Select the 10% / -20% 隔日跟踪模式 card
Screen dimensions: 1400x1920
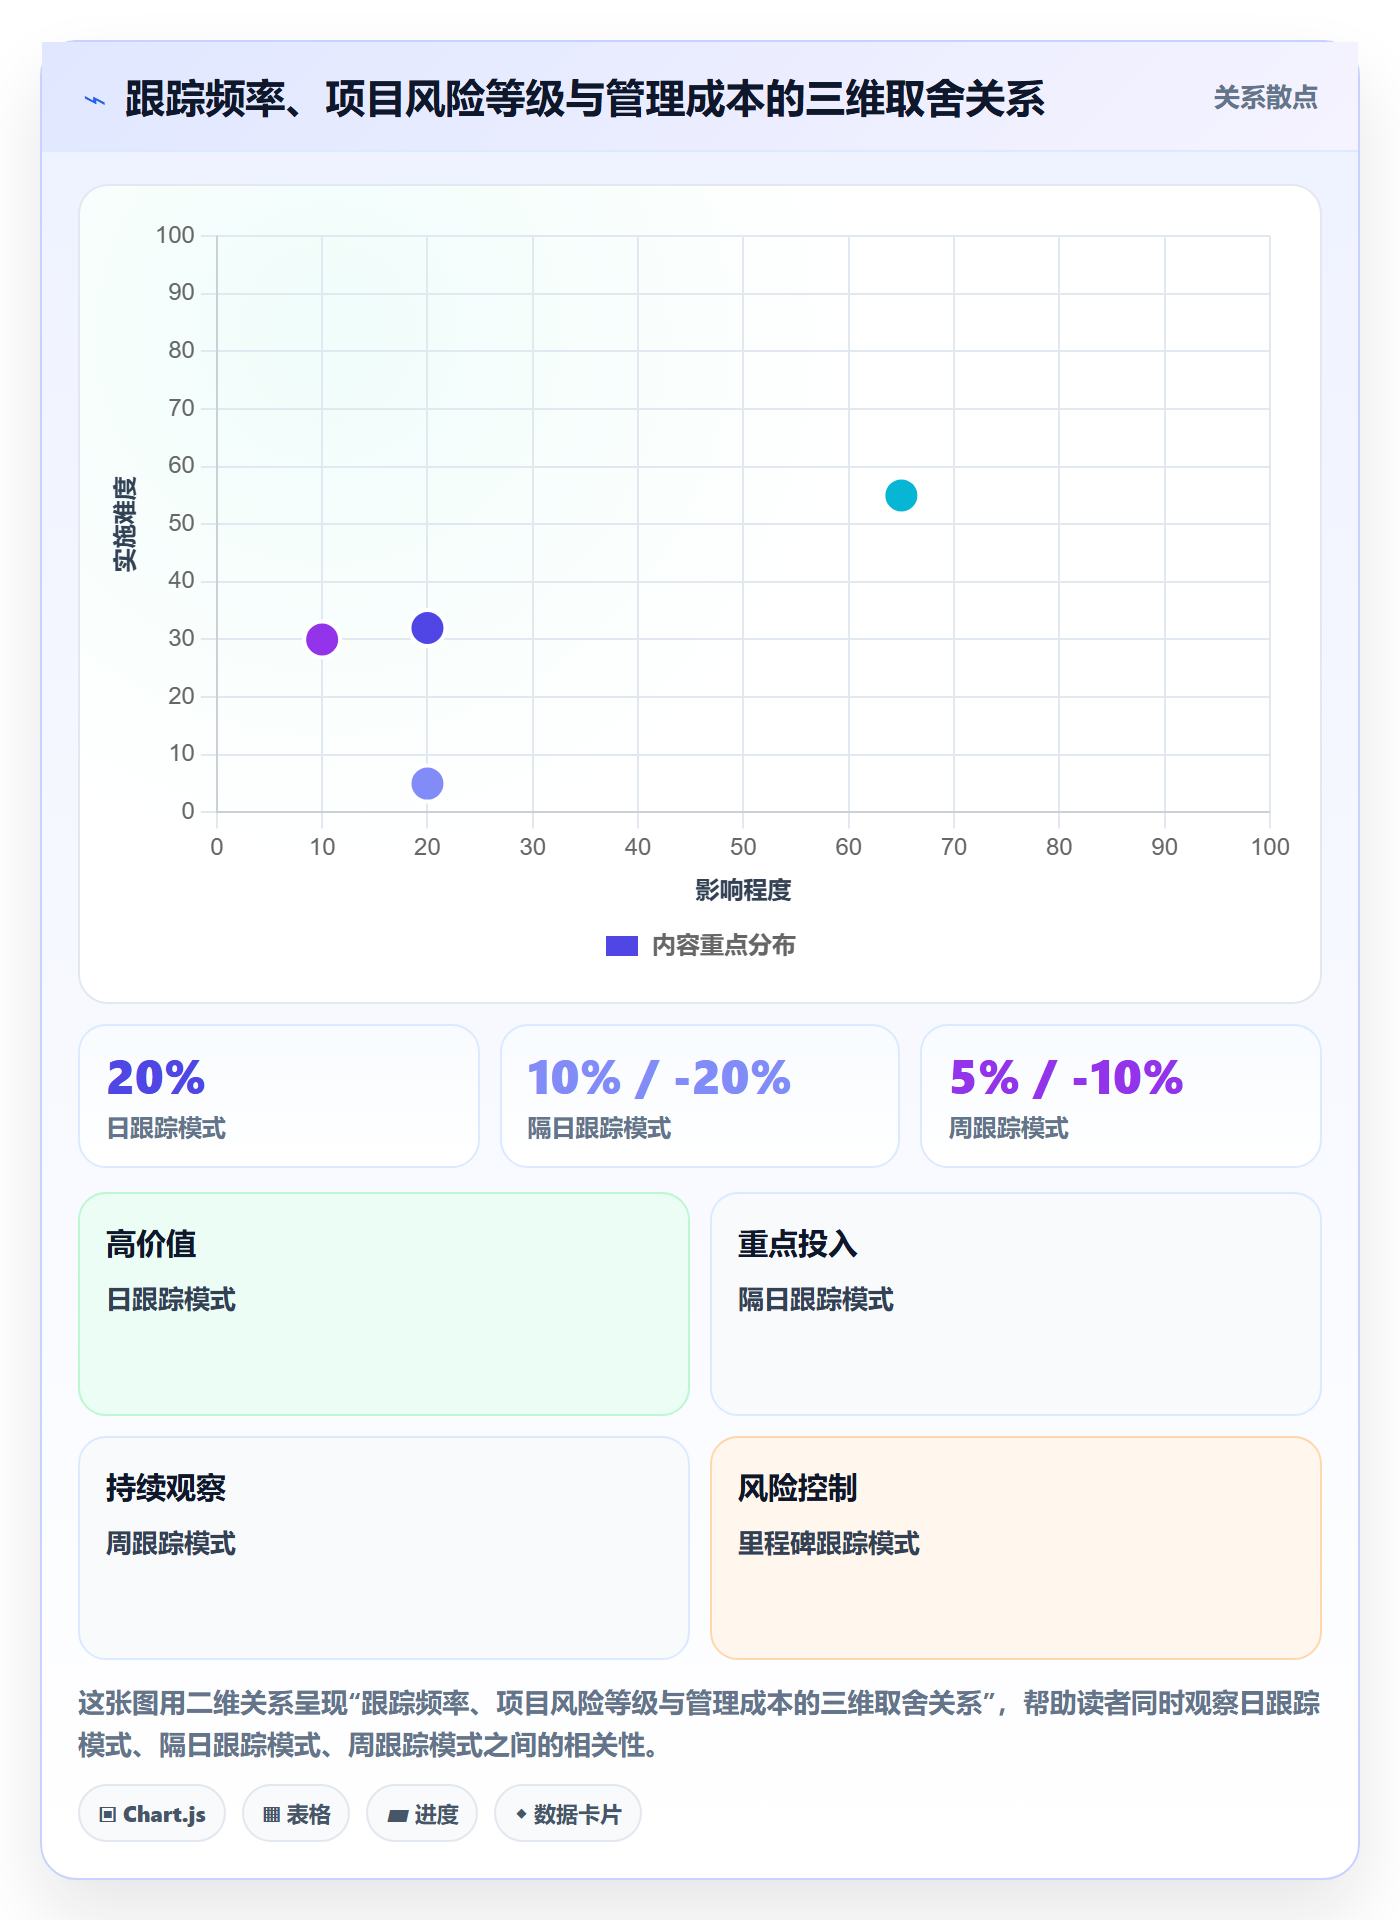(700, 1096)
